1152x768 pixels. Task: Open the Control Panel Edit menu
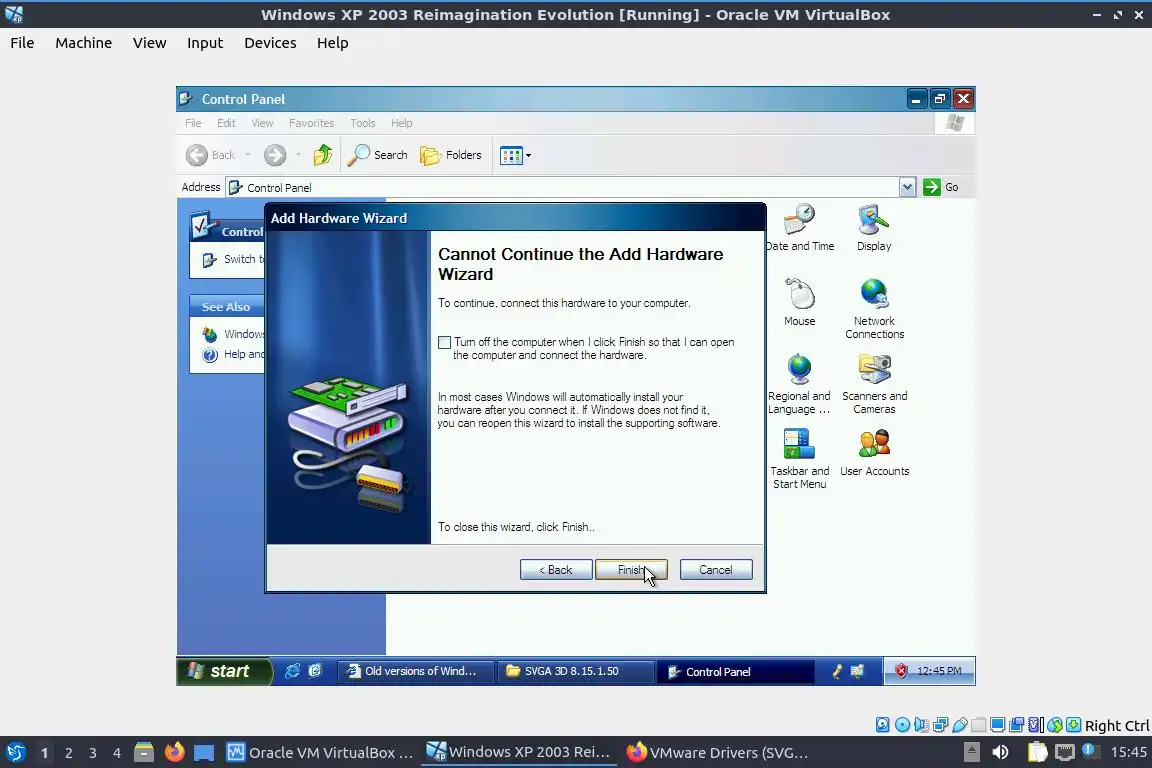226,123
